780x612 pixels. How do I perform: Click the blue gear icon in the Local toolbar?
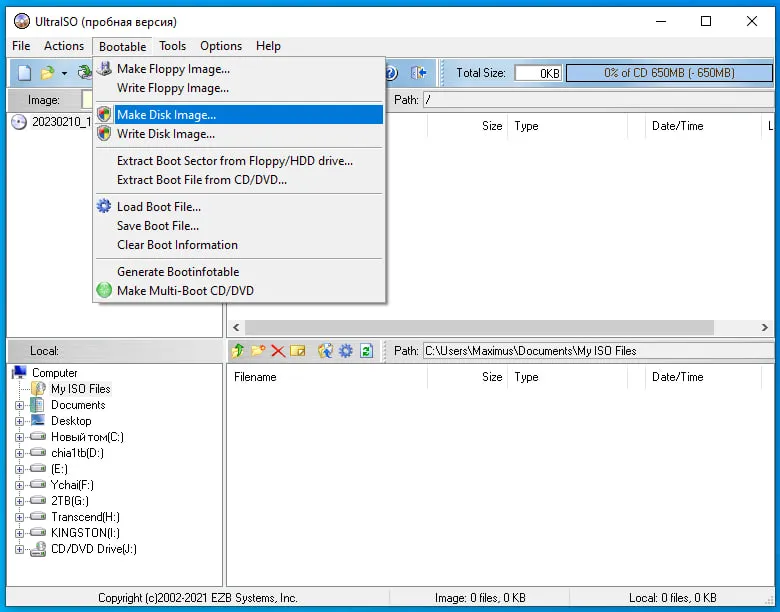[346, 351]
